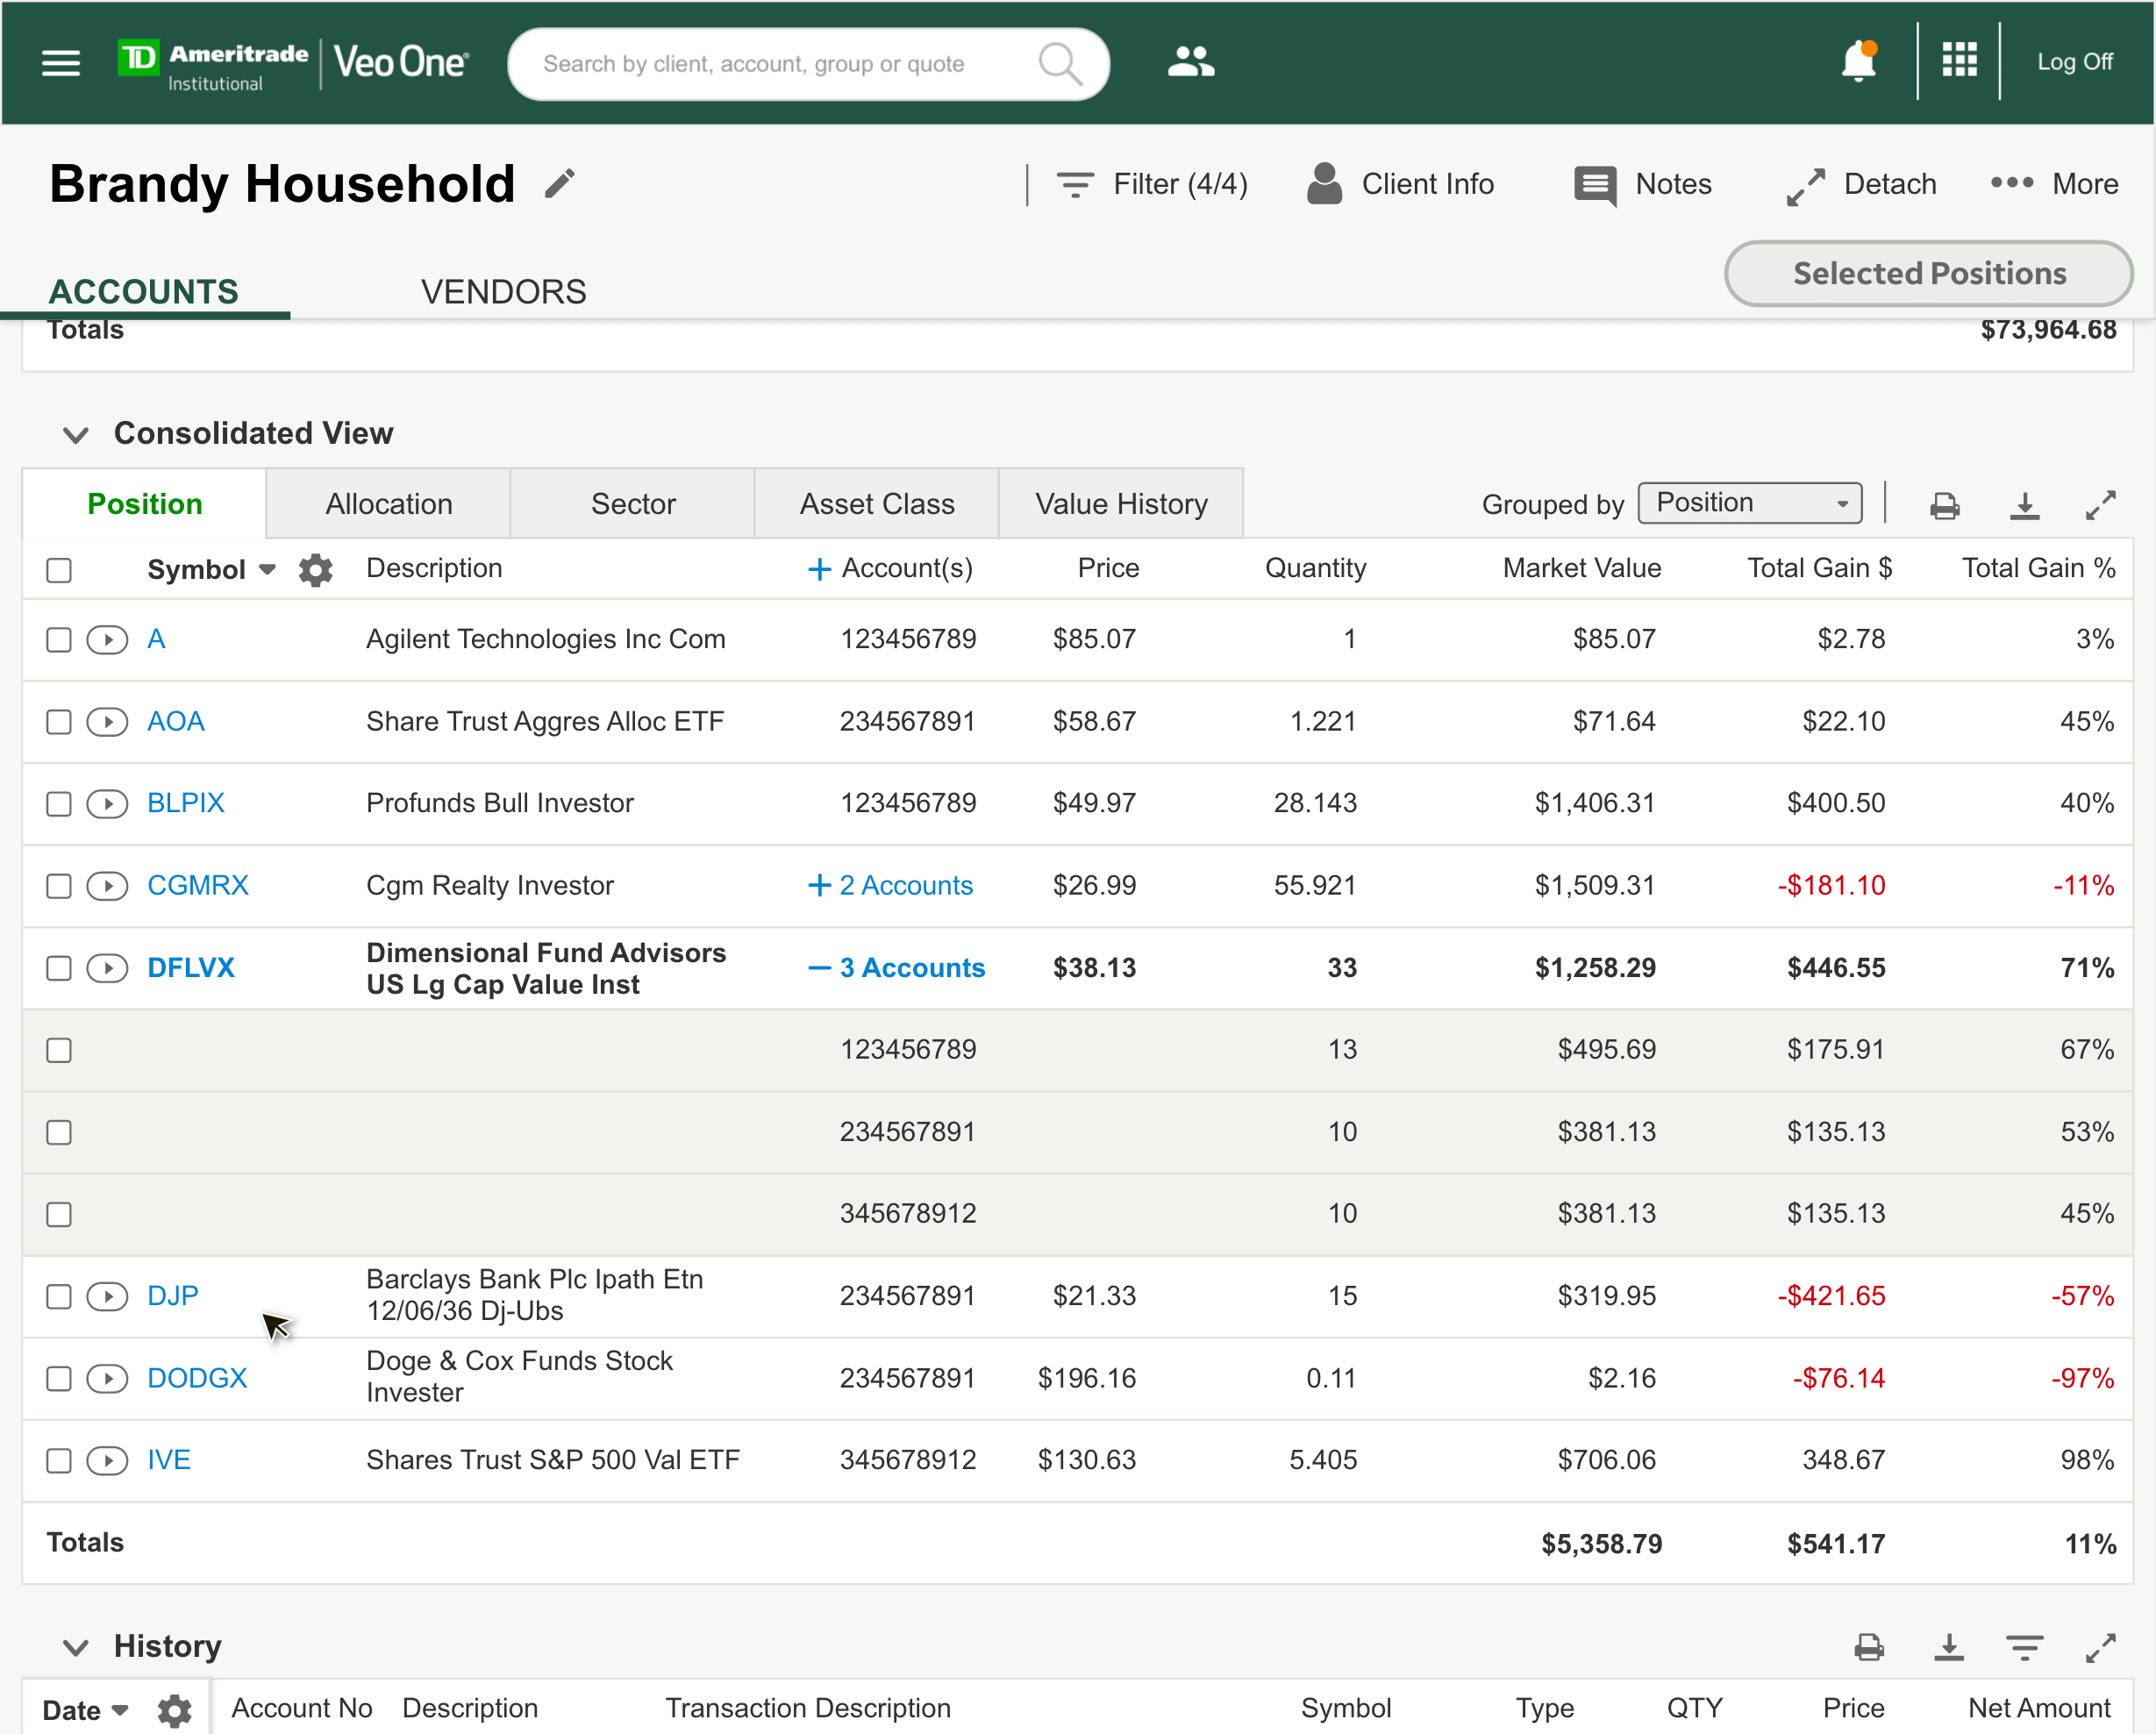Screen dimensions: 2156x1734
Task: Open the action arrow for CGMRX
Action: (107, 886)
